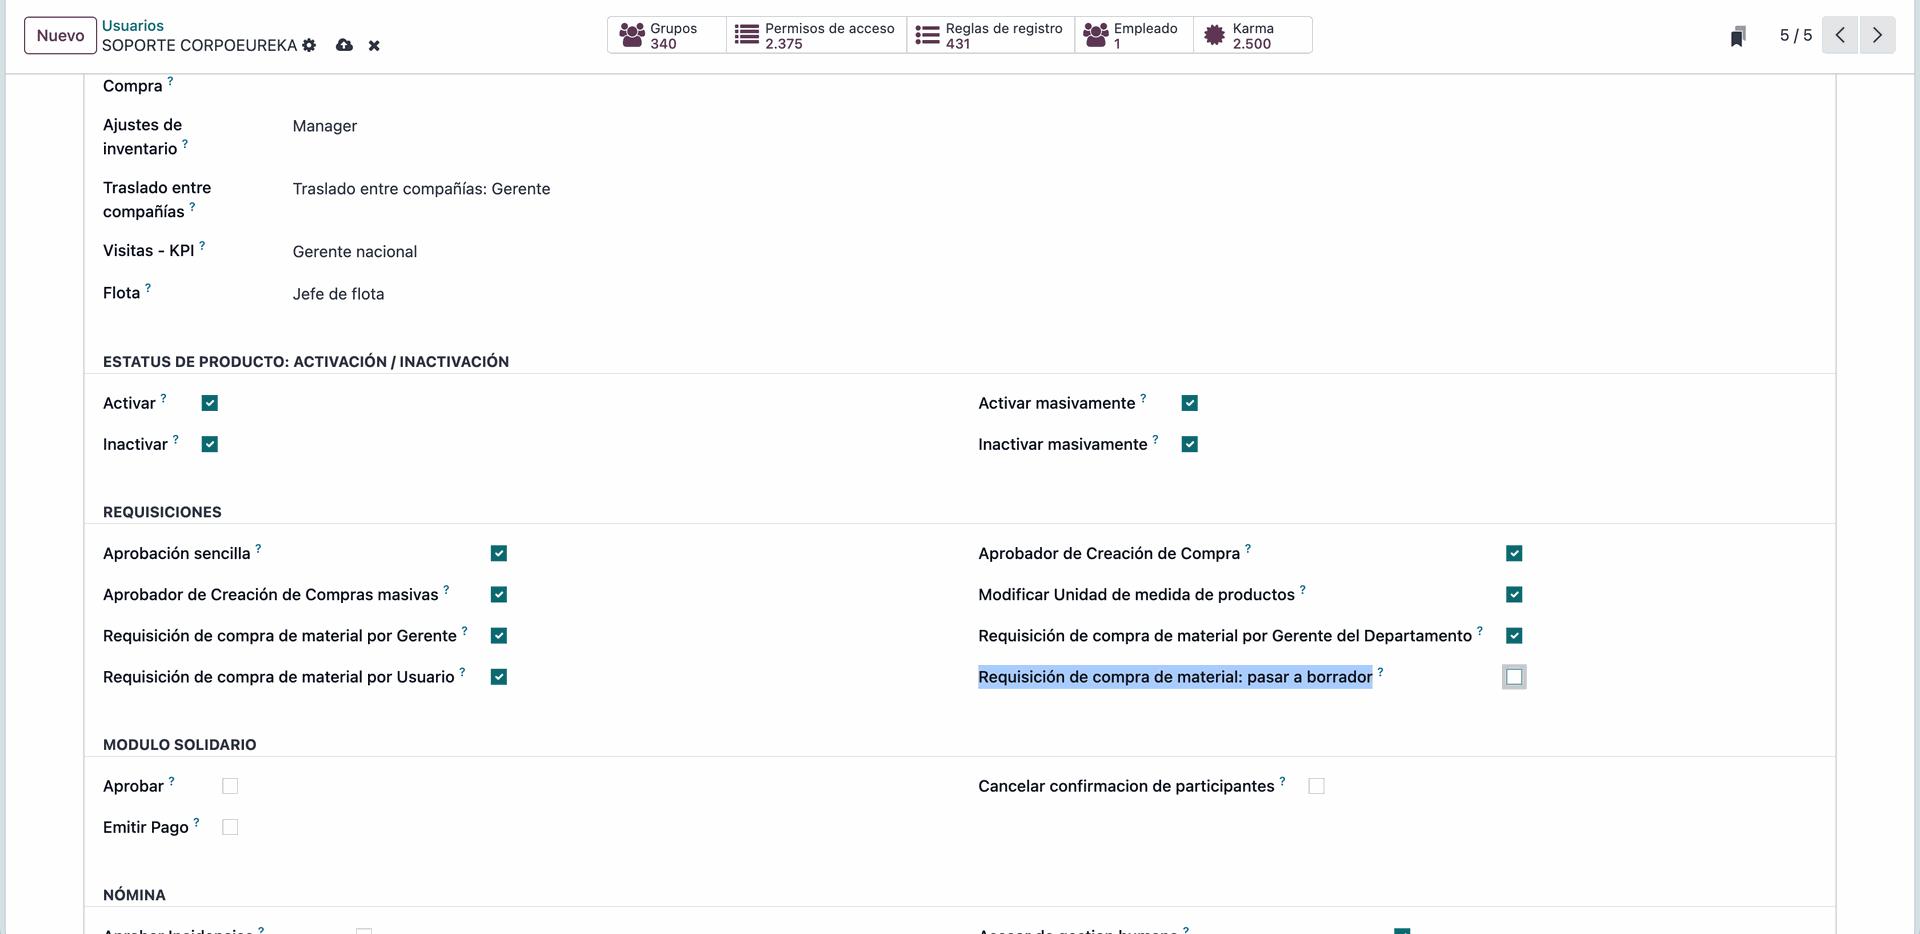
Task: Go to the previous user record
Action: (x=1840, y=35)
